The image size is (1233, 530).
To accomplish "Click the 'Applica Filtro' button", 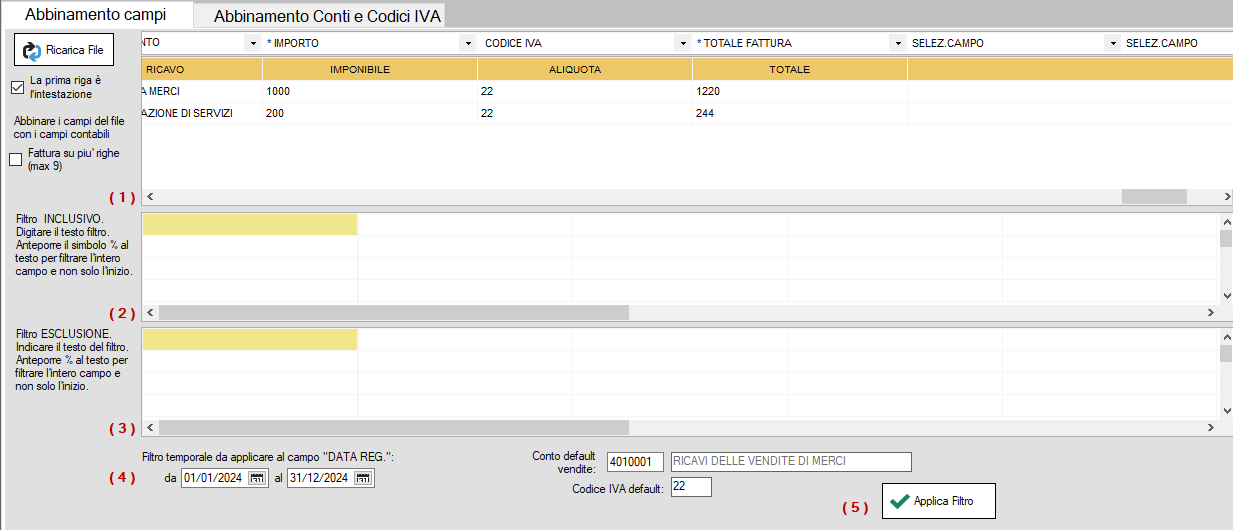I will [x=939, y=501].
